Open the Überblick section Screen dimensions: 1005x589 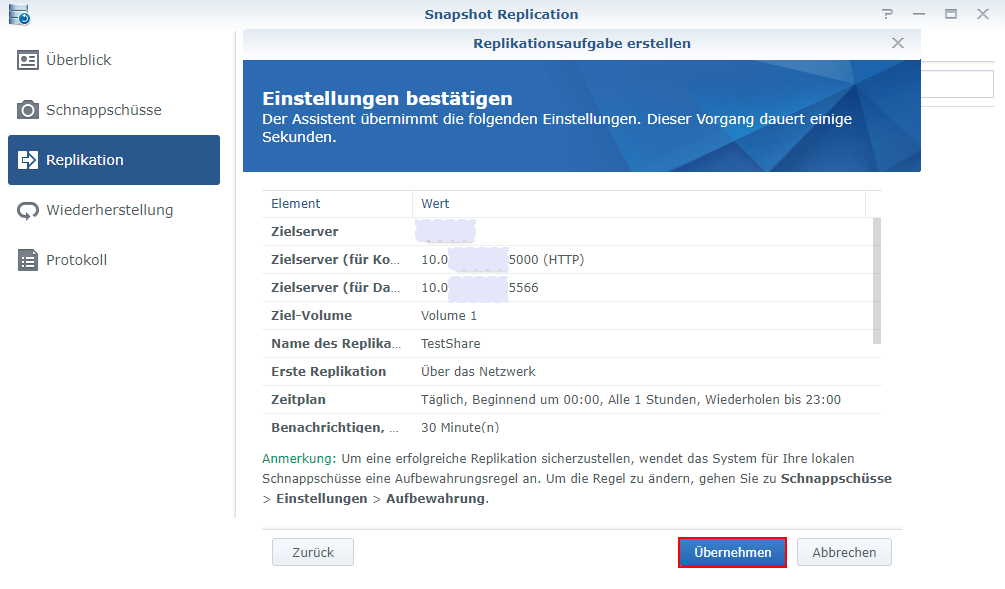(x=78, y=60)
